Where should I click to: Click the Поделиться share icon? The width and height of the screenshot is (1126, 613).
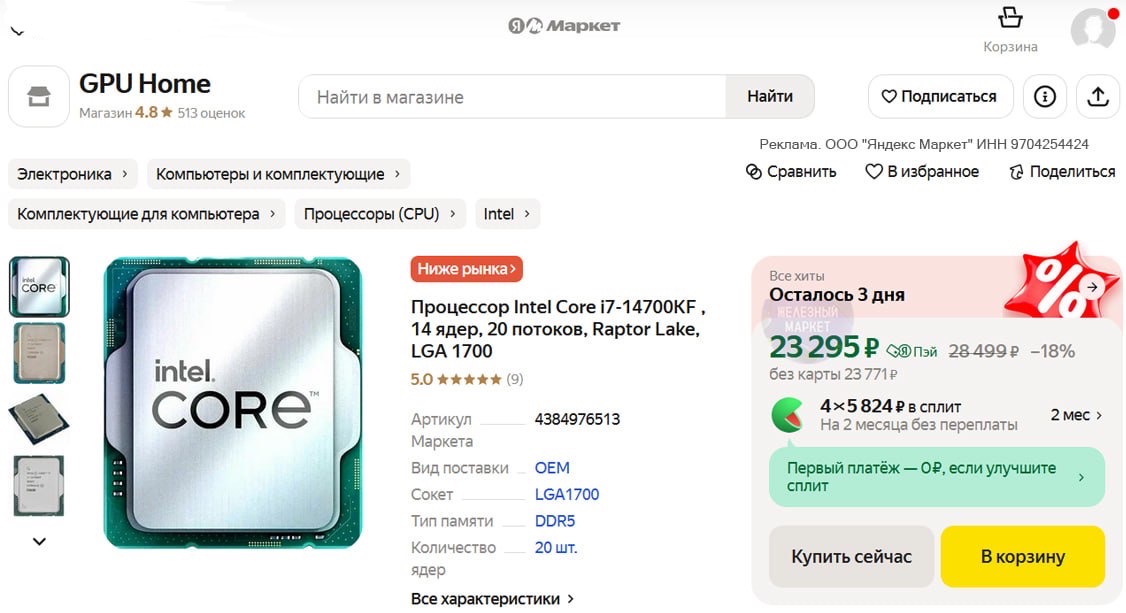coord(1017,172)
